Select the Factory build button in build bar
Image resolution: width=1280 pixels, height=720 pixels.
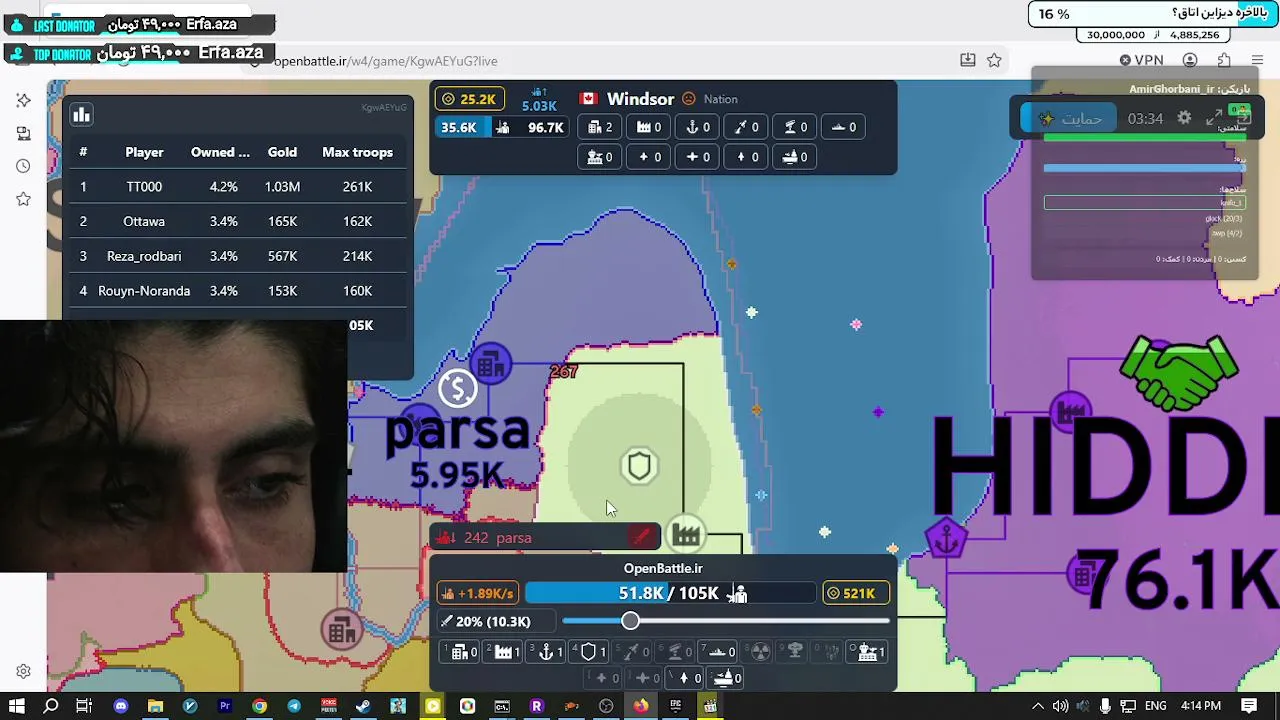(504, 652)
